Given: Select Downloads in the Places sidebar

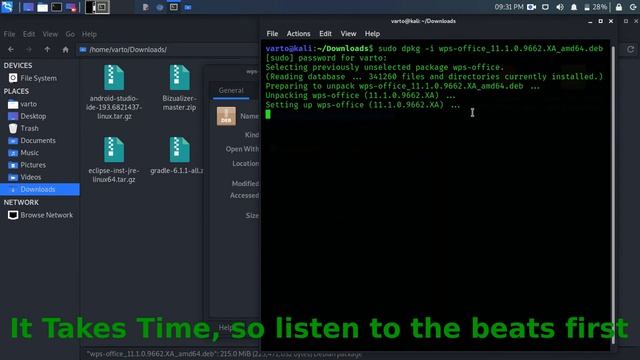Looking at the screenshot, I should click(x=40, y=189).
